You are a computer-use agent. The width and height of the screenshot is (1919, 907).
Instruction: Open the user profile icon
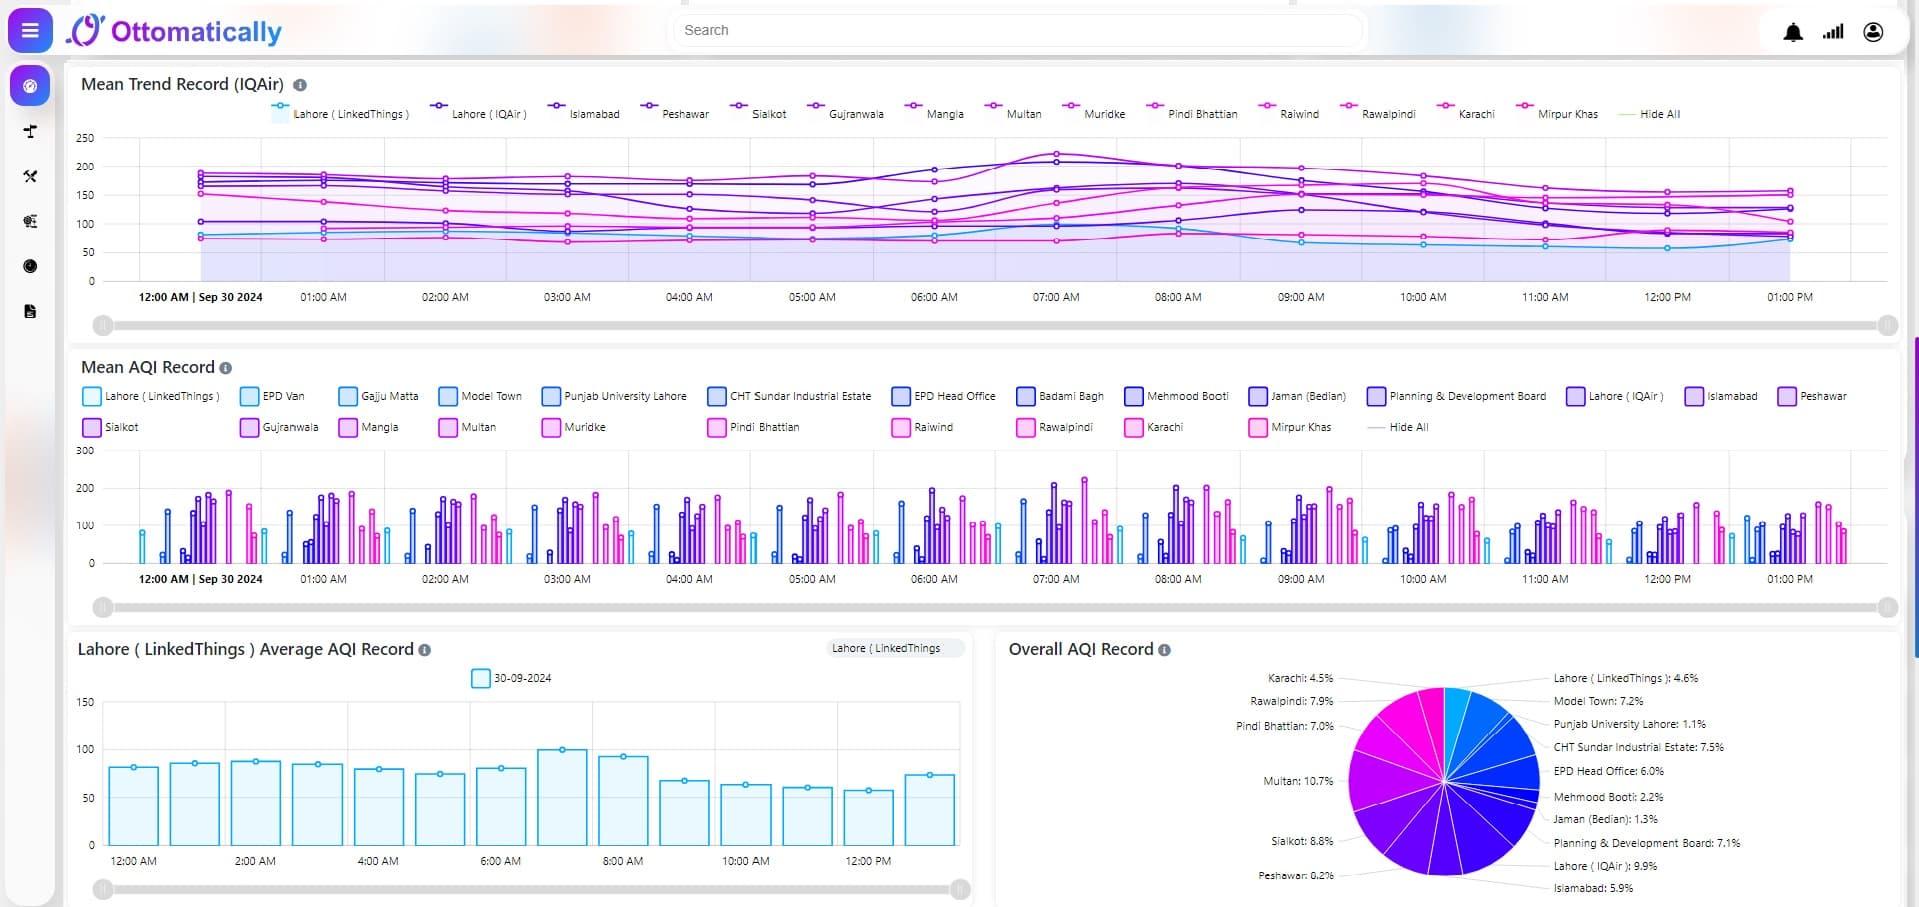pos(1873,32)
